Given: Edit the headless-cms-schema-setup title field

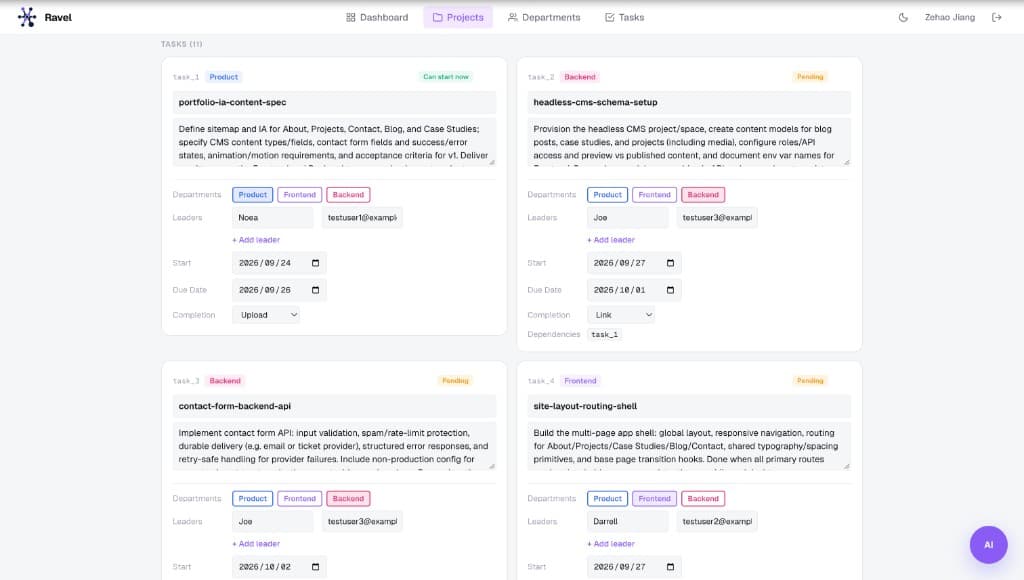Looking at the screenshot, I should (689, 103).
